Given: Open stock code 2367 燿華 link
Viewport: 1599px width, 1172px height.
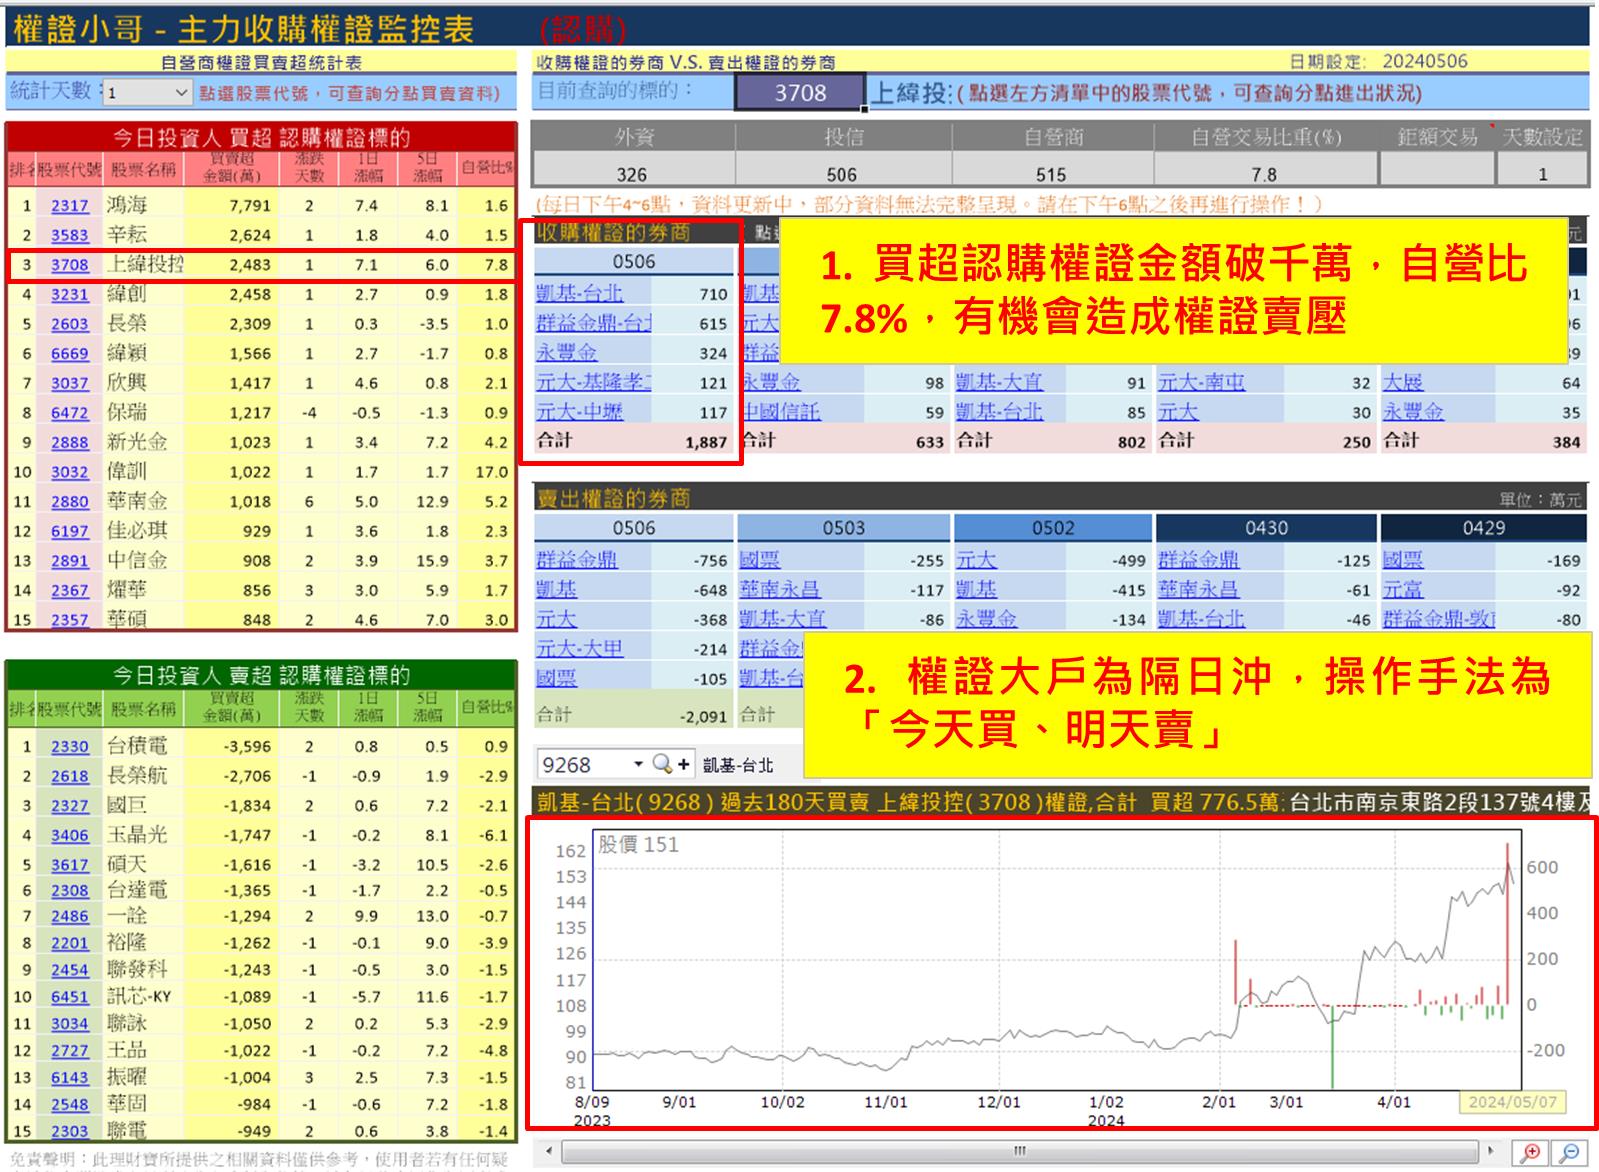Looking at the screenshot, I should 70,590.
